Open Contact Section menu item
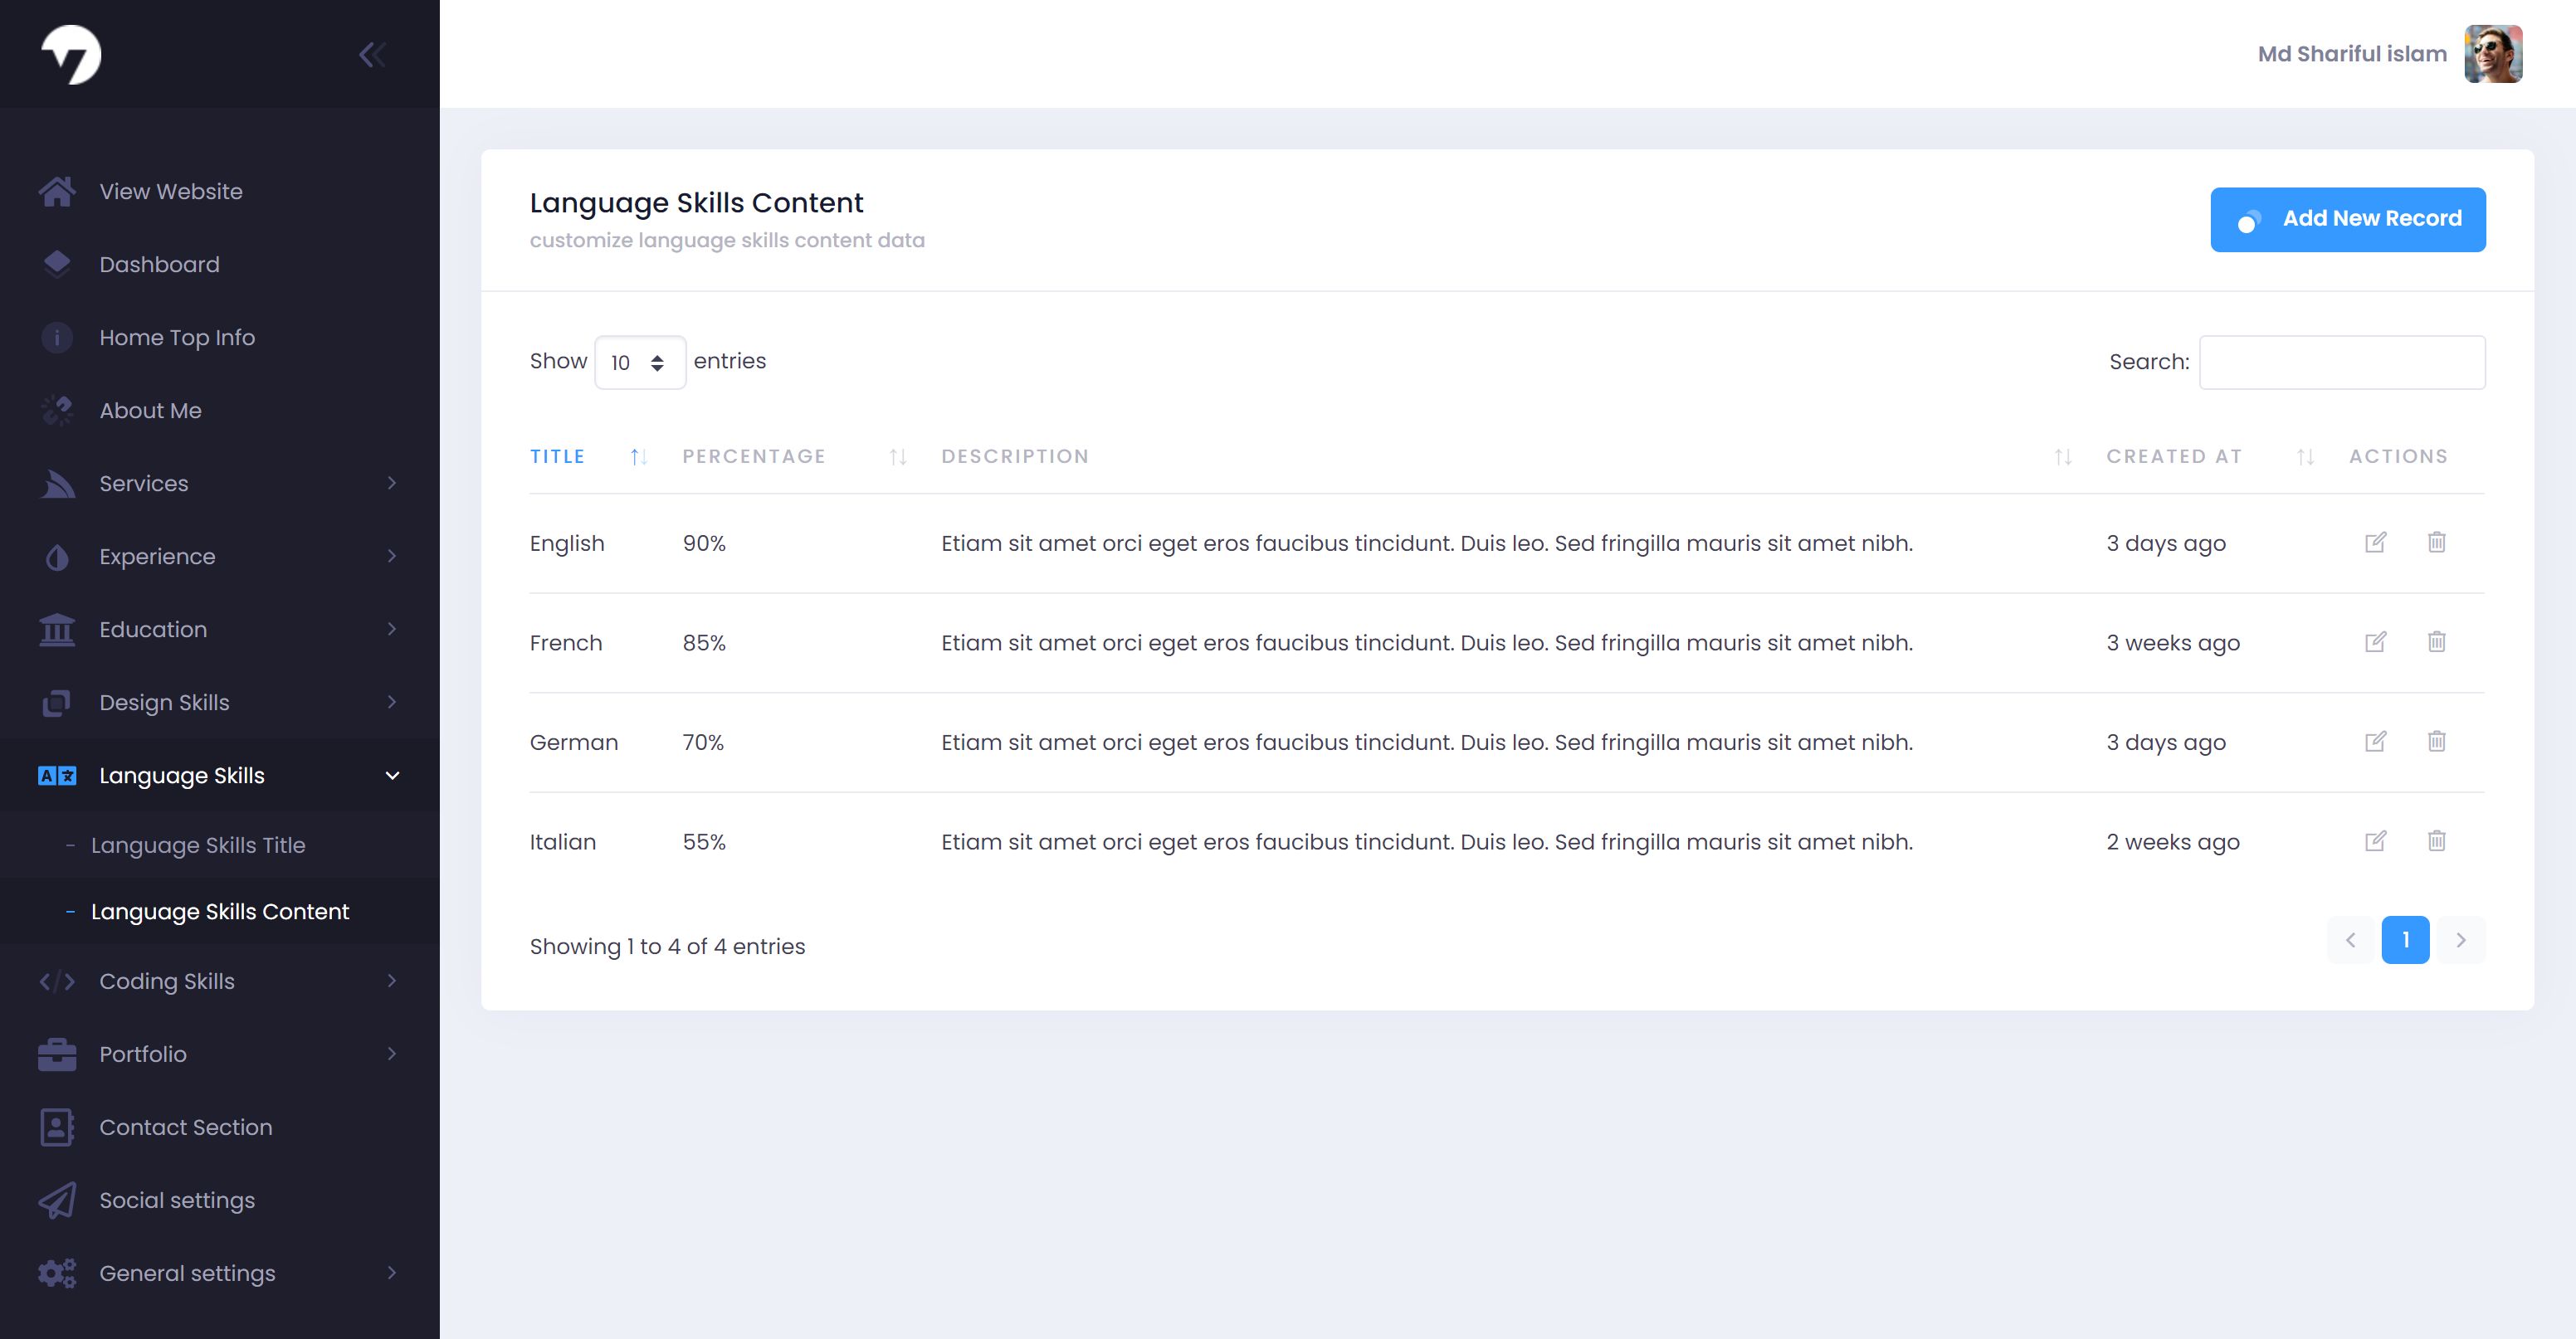The image size is (2576, 1339). coord(220,1127)
